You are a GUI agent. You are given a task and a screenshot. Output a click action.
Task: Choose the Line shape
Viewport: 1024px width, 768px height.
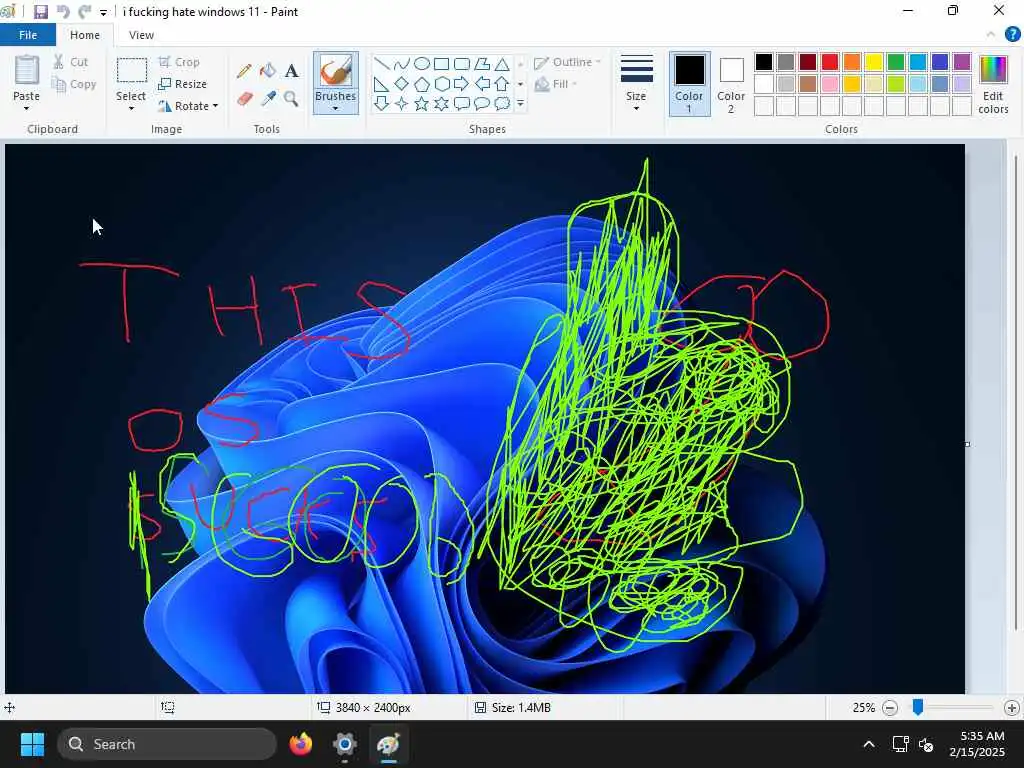(381, 63)
